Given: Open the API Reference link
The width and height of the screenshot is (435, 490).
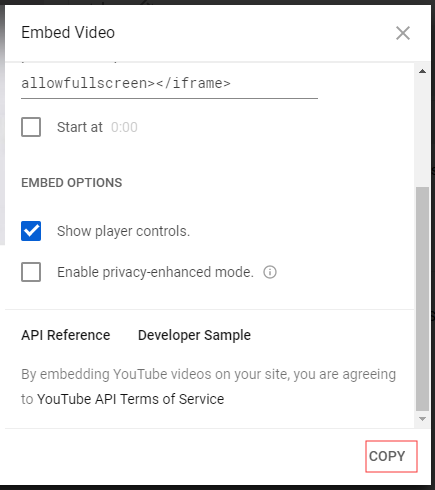Looking at the screenshot, I should [x=66, y=335].
